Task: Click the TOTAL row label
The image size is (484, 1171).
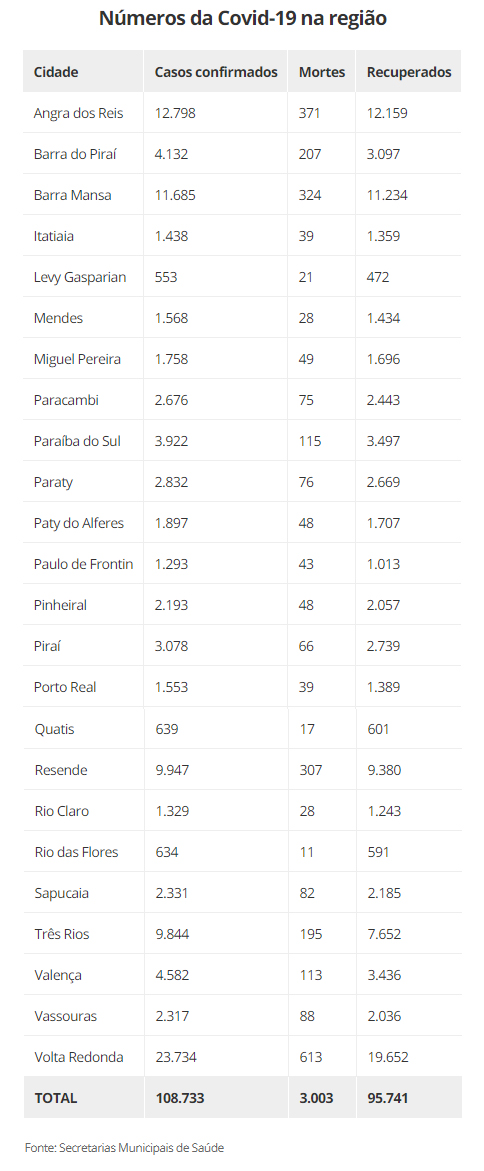Action: click(55, 1099)
